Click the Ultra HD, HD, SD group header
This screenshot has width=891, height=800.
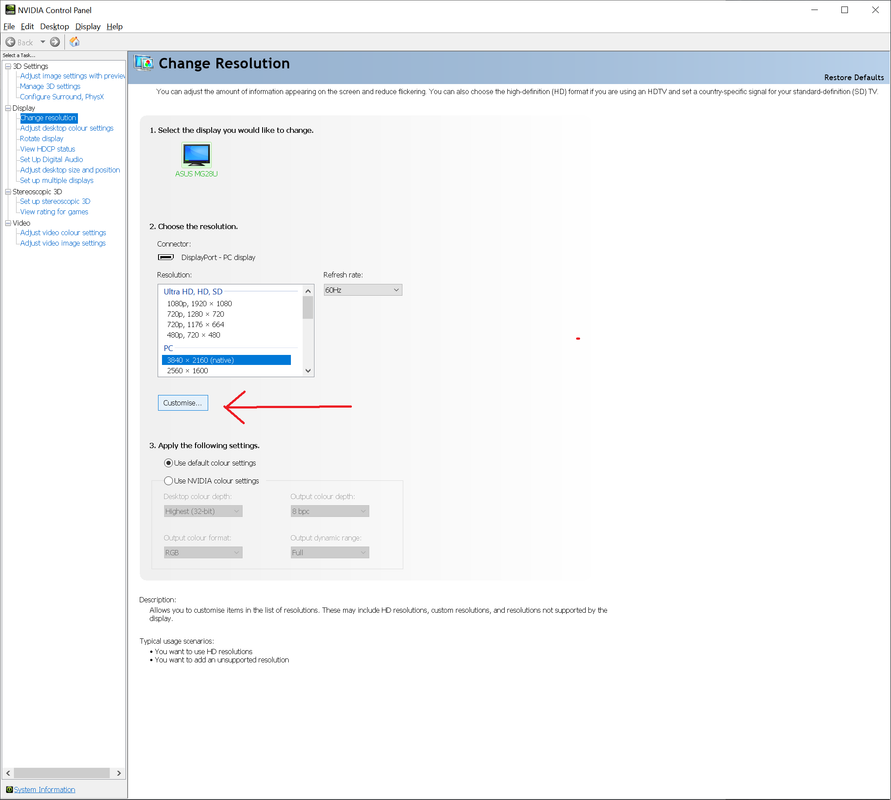tap(193, 291)
